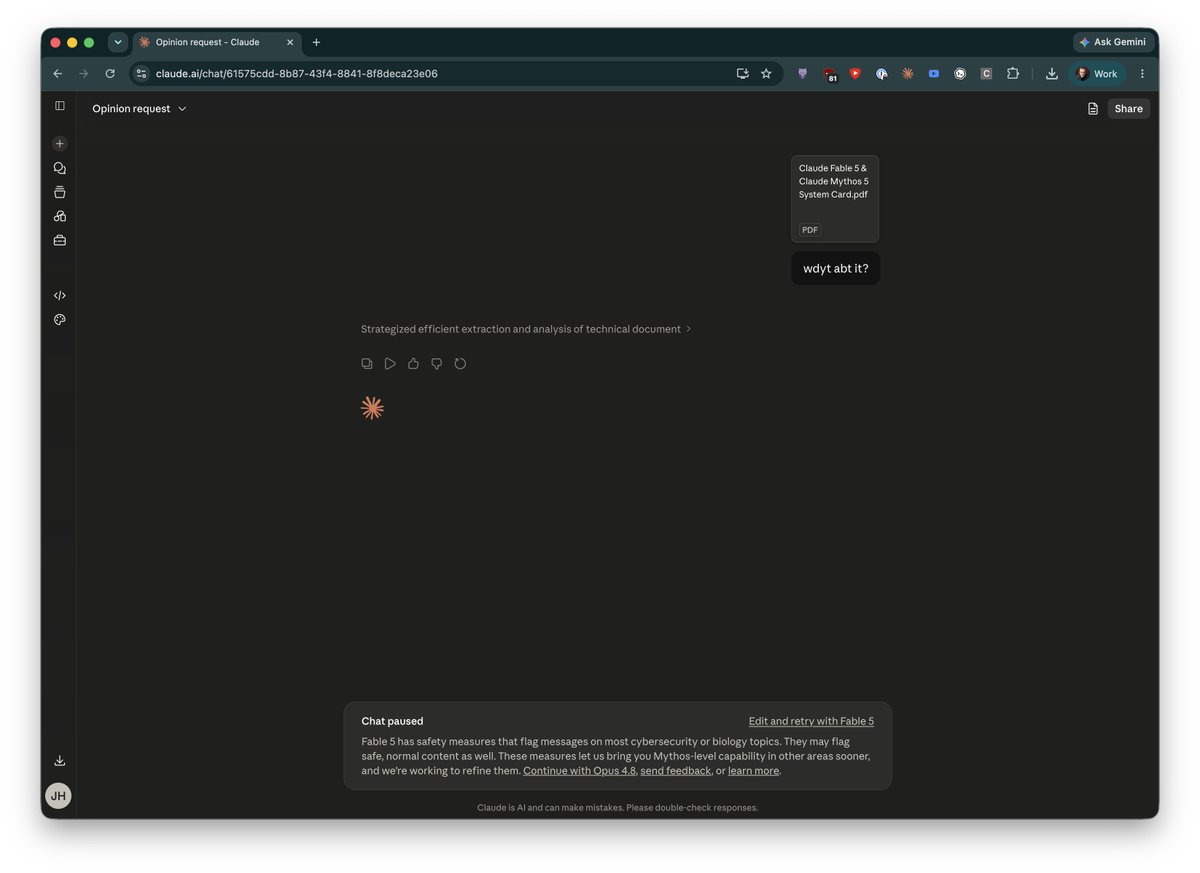Click the download apps icon in sidebar
Viewport: 1200px width, 873px height.
[60, 761]
